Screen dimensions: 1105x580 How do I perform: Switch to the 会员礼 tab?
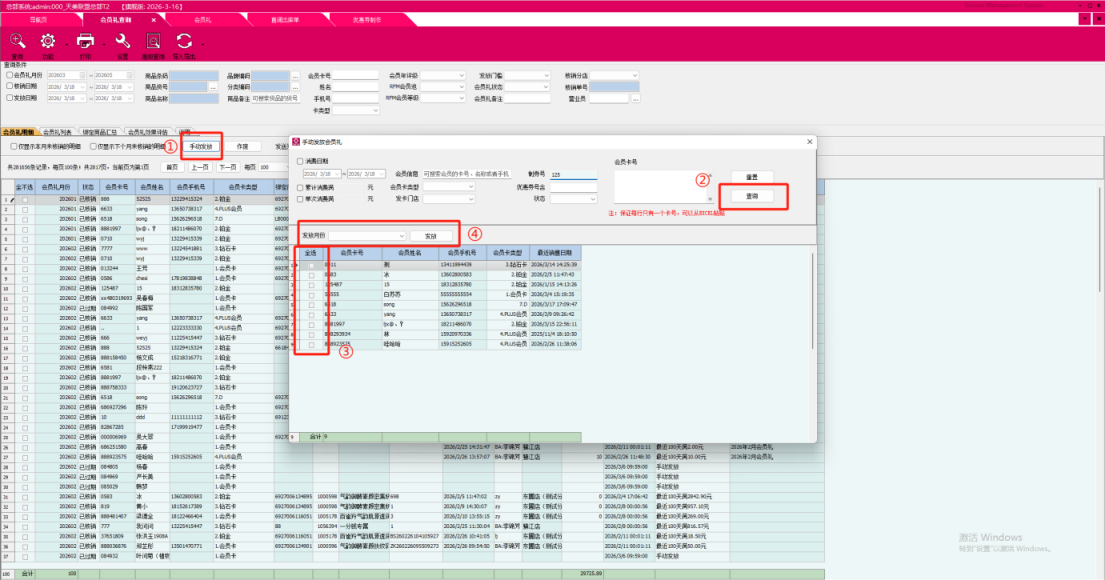(x=203, y=19)
